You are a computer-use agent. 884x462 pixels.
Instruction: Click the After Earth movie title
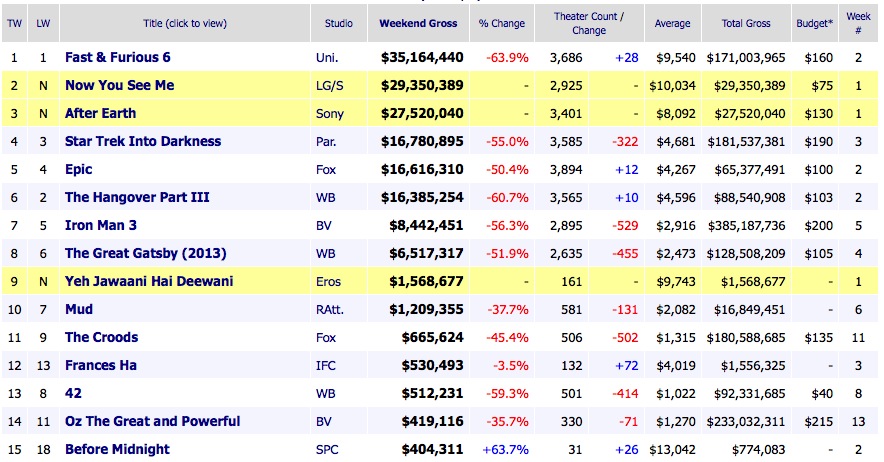(x=100, y=113)
